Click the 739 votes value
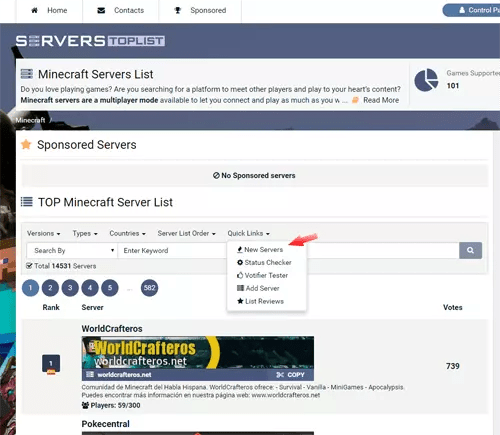Viewport: 500px width, 435px height. pos(453,366)
